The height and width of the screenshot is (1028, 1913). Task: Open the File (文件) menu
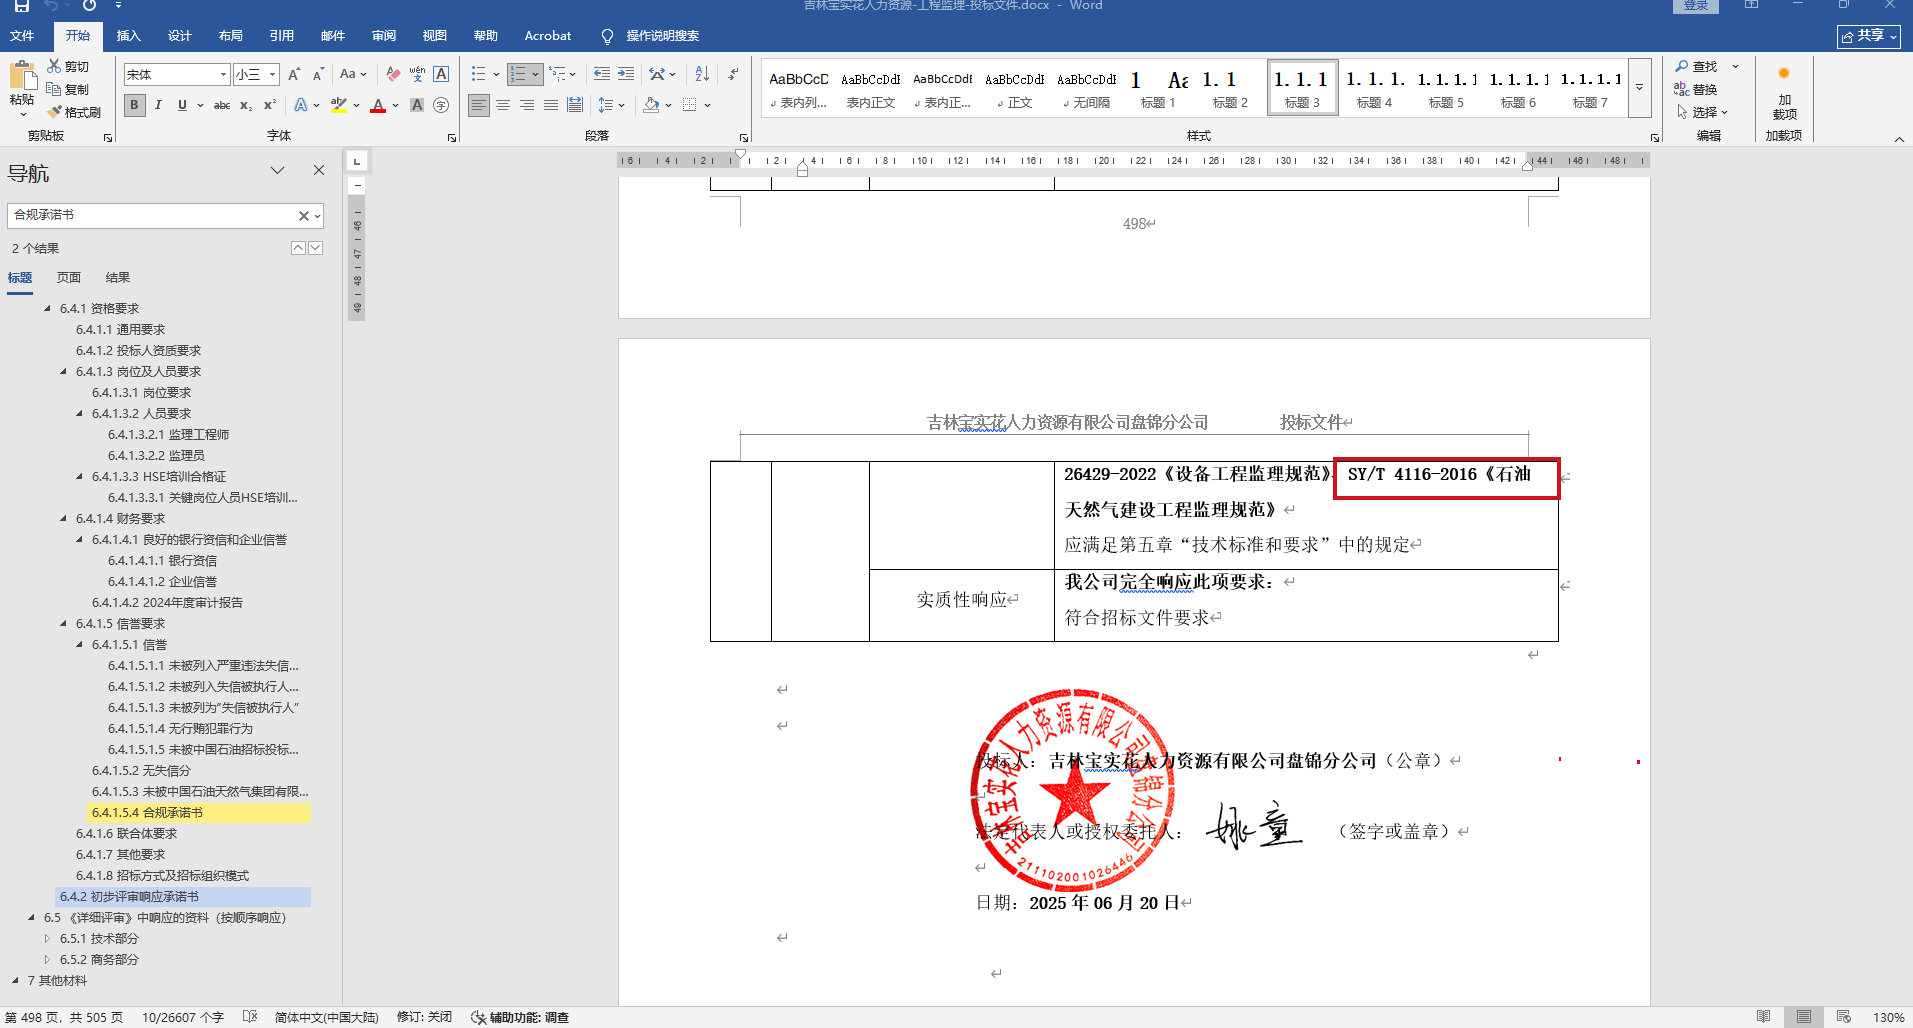pyautogui.click(x=22, y=36)
